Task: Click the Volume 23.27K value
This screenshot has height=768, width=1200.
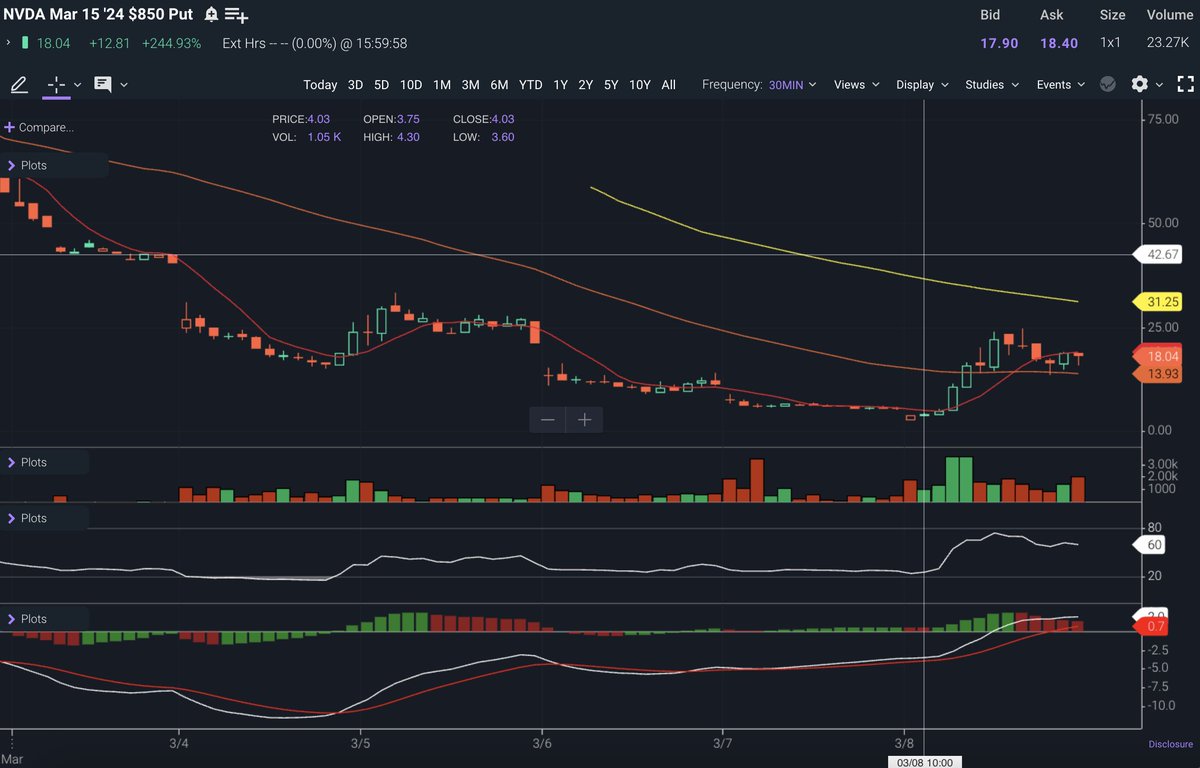Action: point(1169,43)
